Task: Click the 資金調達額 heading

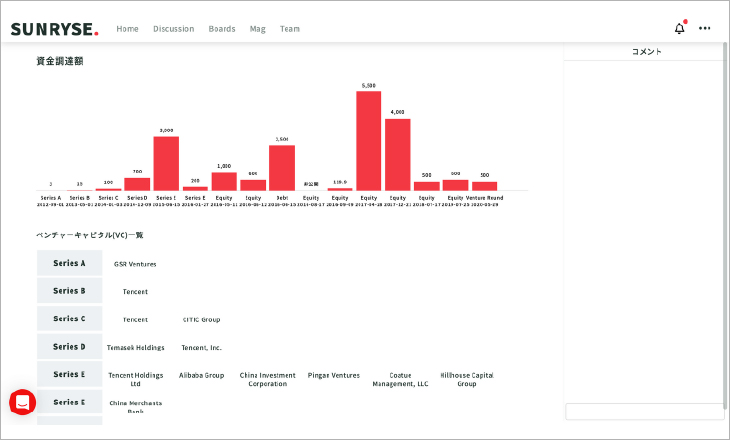Action: coord(60,61)
